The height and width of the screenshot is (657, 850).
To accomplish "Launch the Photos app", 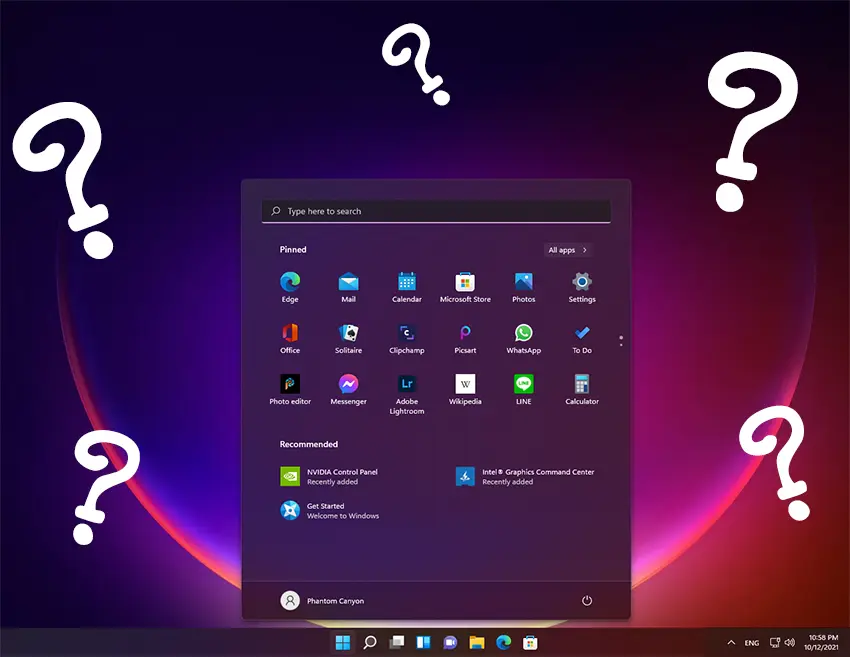I will [523, 282].
